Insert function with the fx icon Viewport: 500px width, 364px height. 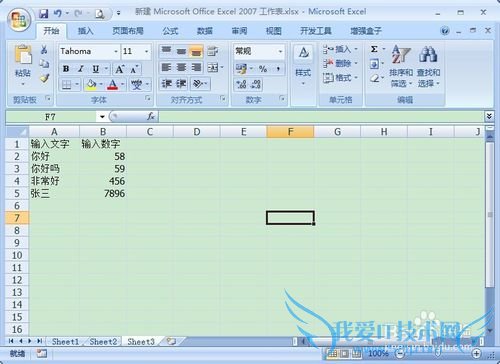tap(151, 116)
